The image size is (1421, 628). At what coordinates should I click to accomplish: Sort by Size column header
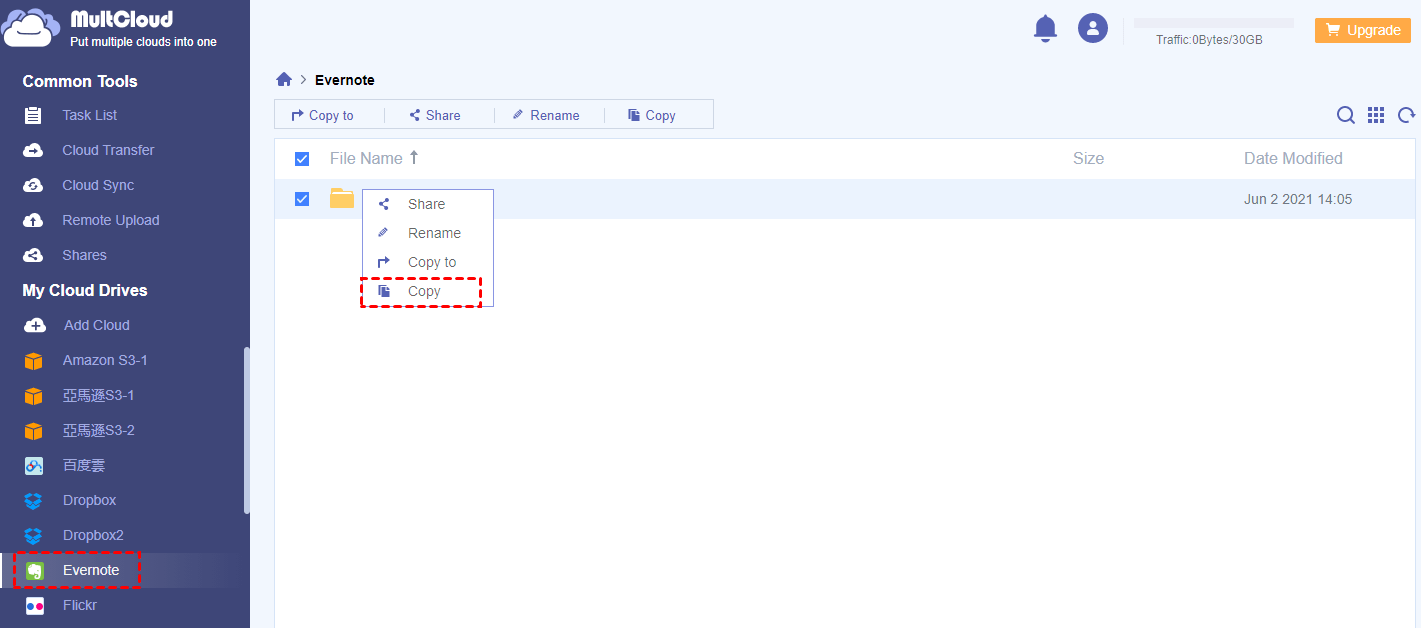click(1088, 158)
